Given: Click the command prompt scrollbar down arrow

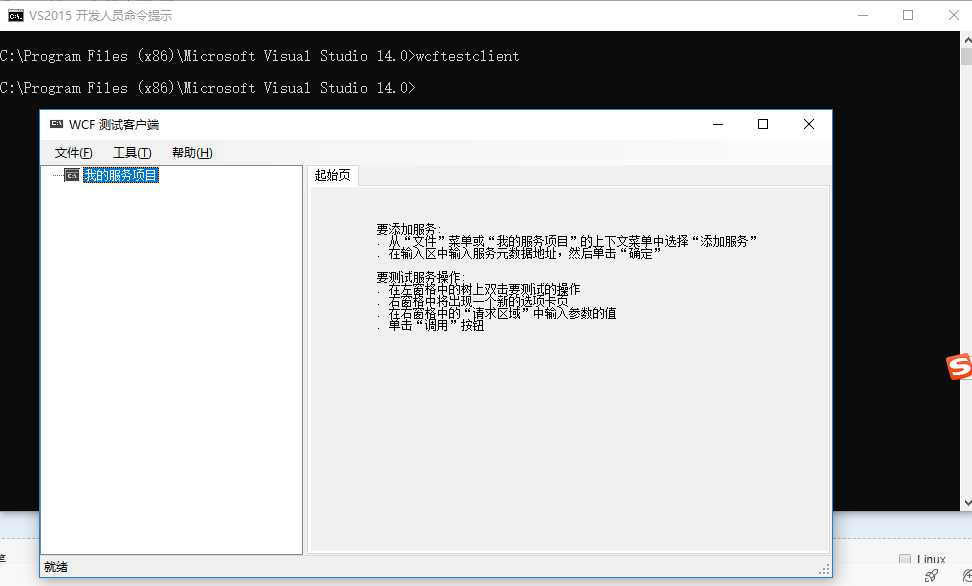Looking at the screenshot, I should pyautogui.click(x=966, y=503).
